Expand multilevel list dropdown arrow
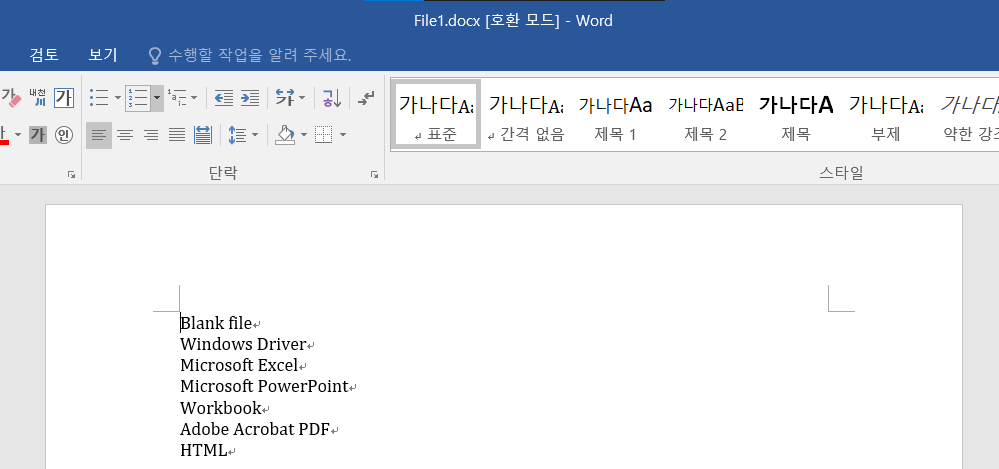The height and width of the screenshot is (469, 999). click(194, 97)
